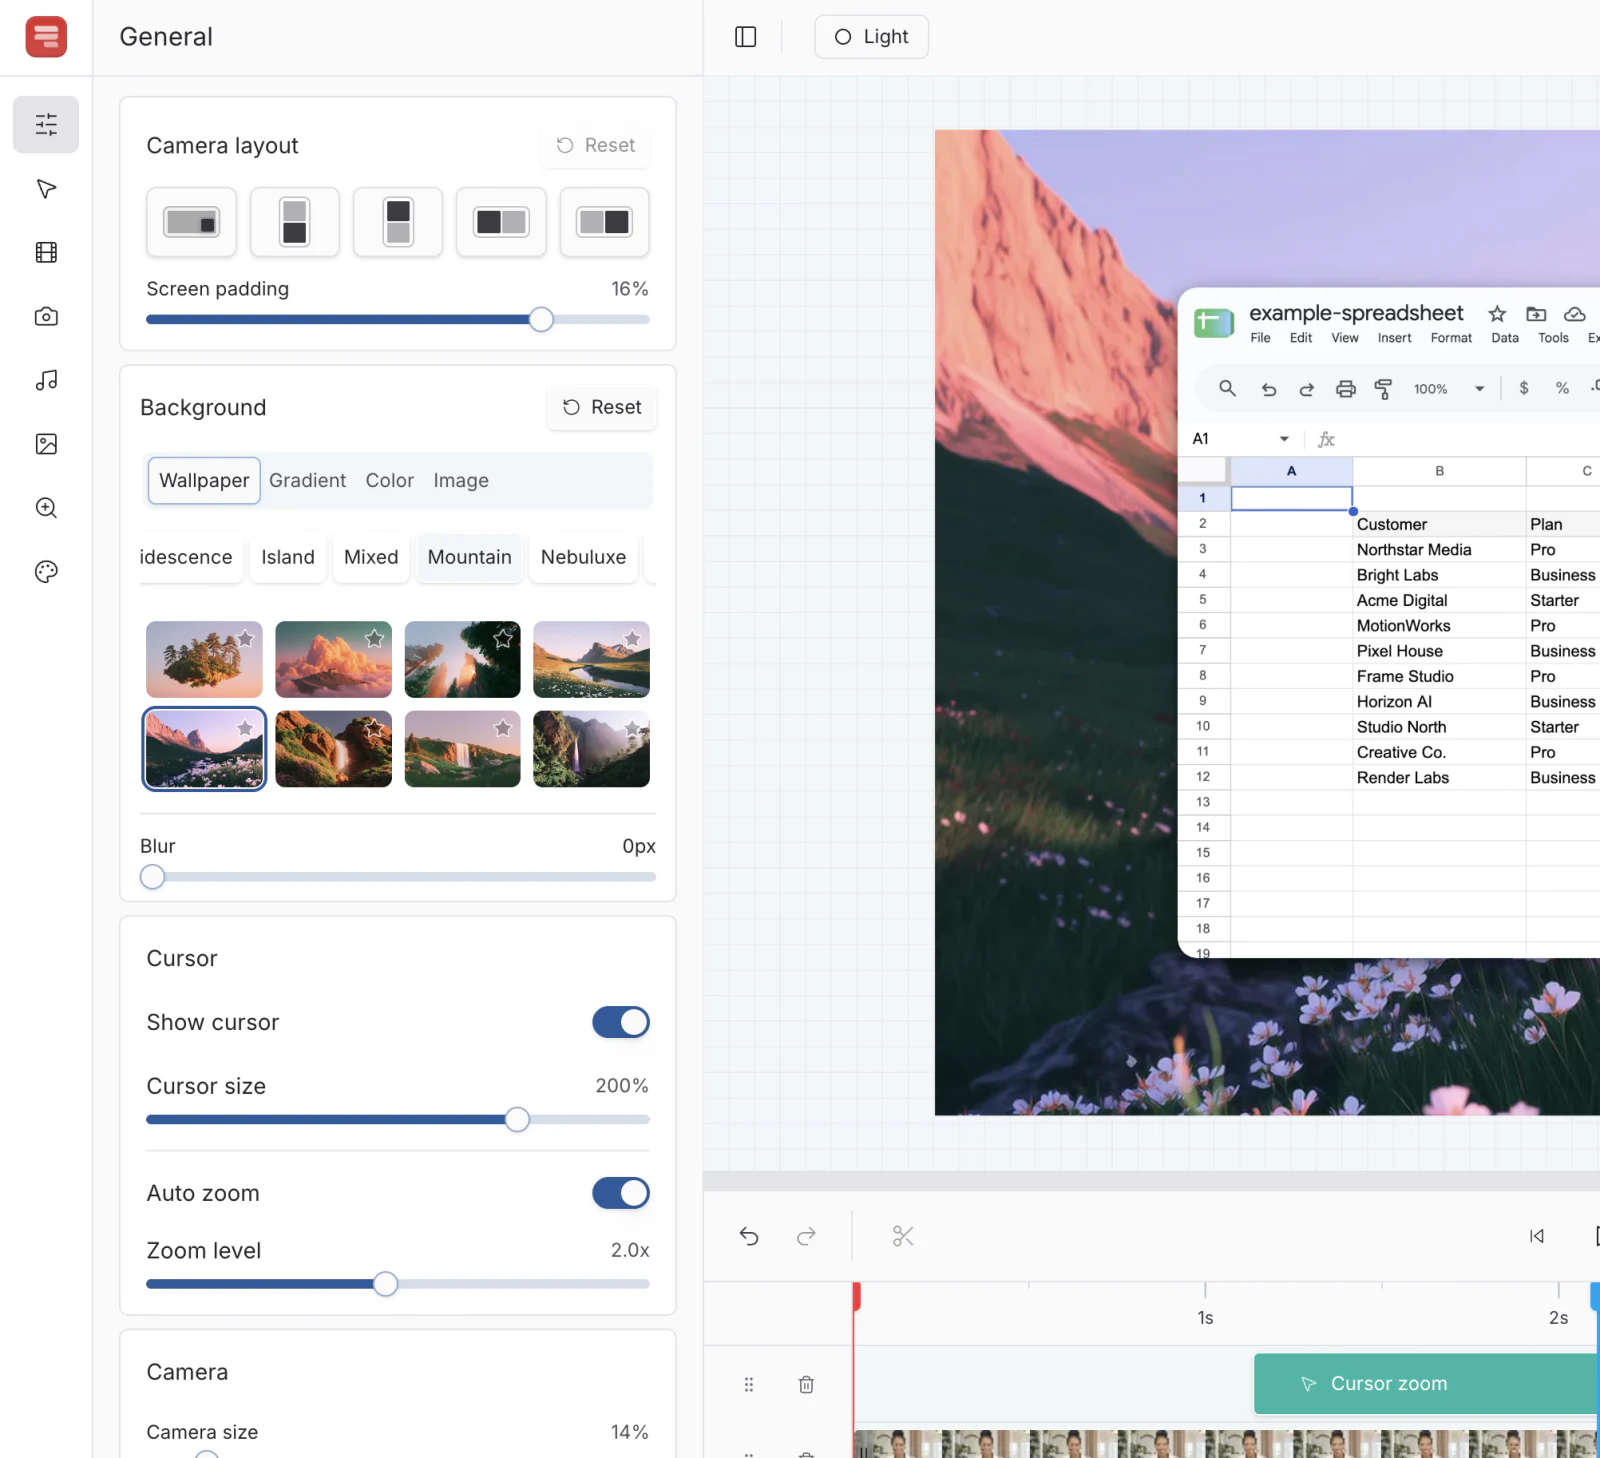Click the Cursor zoom track handle

[x=749, y=1384]
